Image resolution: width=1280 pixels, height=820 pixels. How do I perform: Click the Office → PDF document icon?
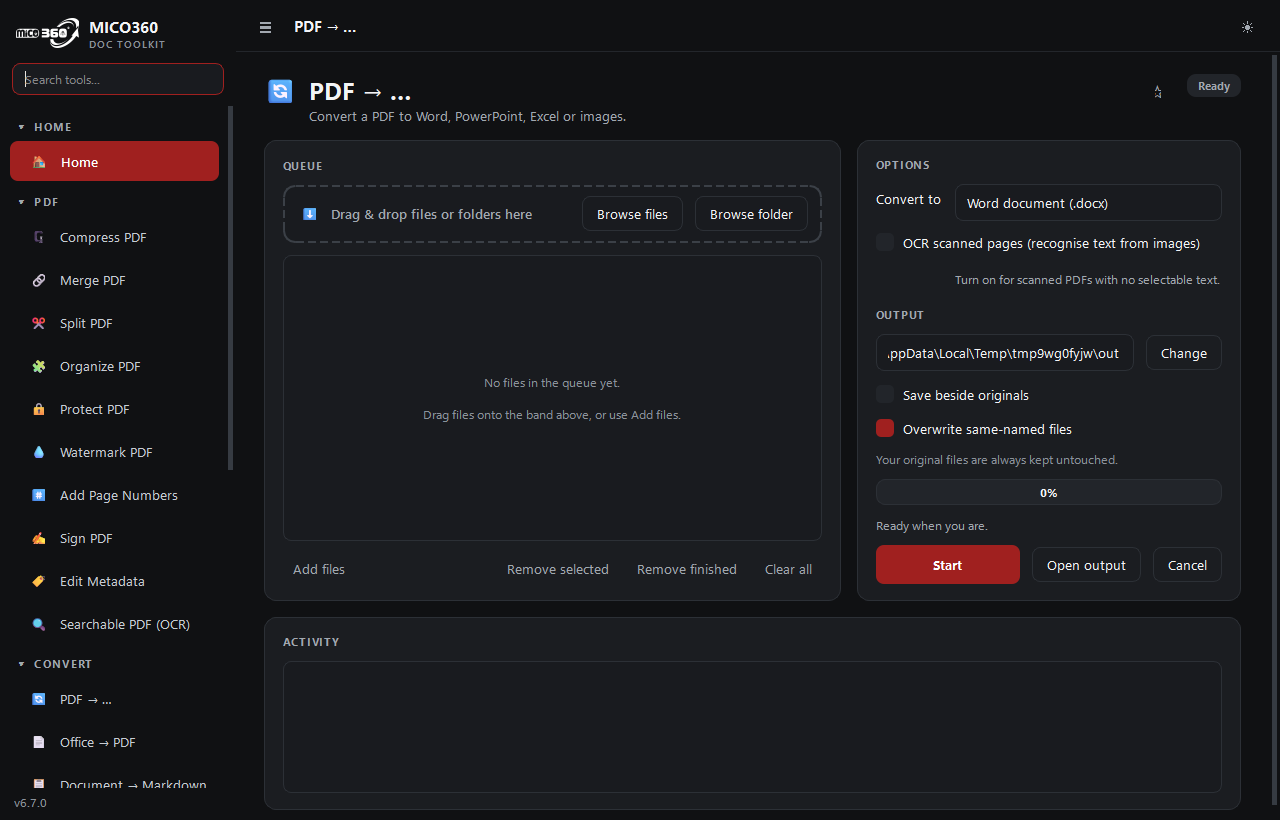(38, 742)
